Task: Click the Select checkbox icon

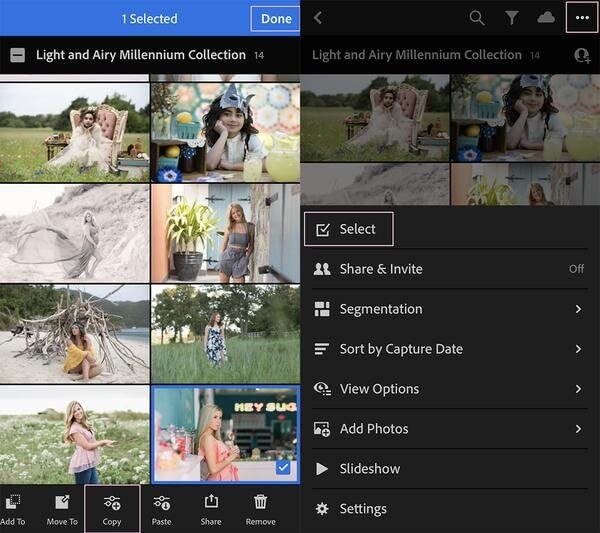Action: click(322, 229)
